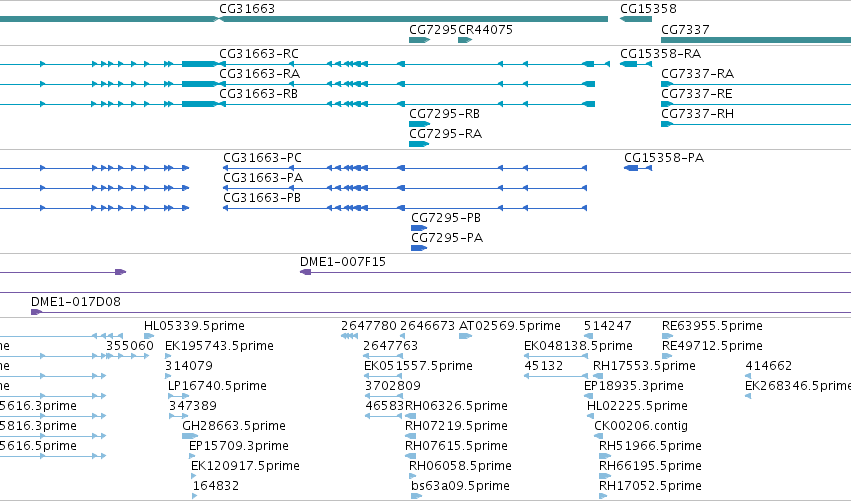The height and width of the screenshot is (501, 851).
Task: Click EST RH51966.5prime label
Action: (x=650, y=446)
